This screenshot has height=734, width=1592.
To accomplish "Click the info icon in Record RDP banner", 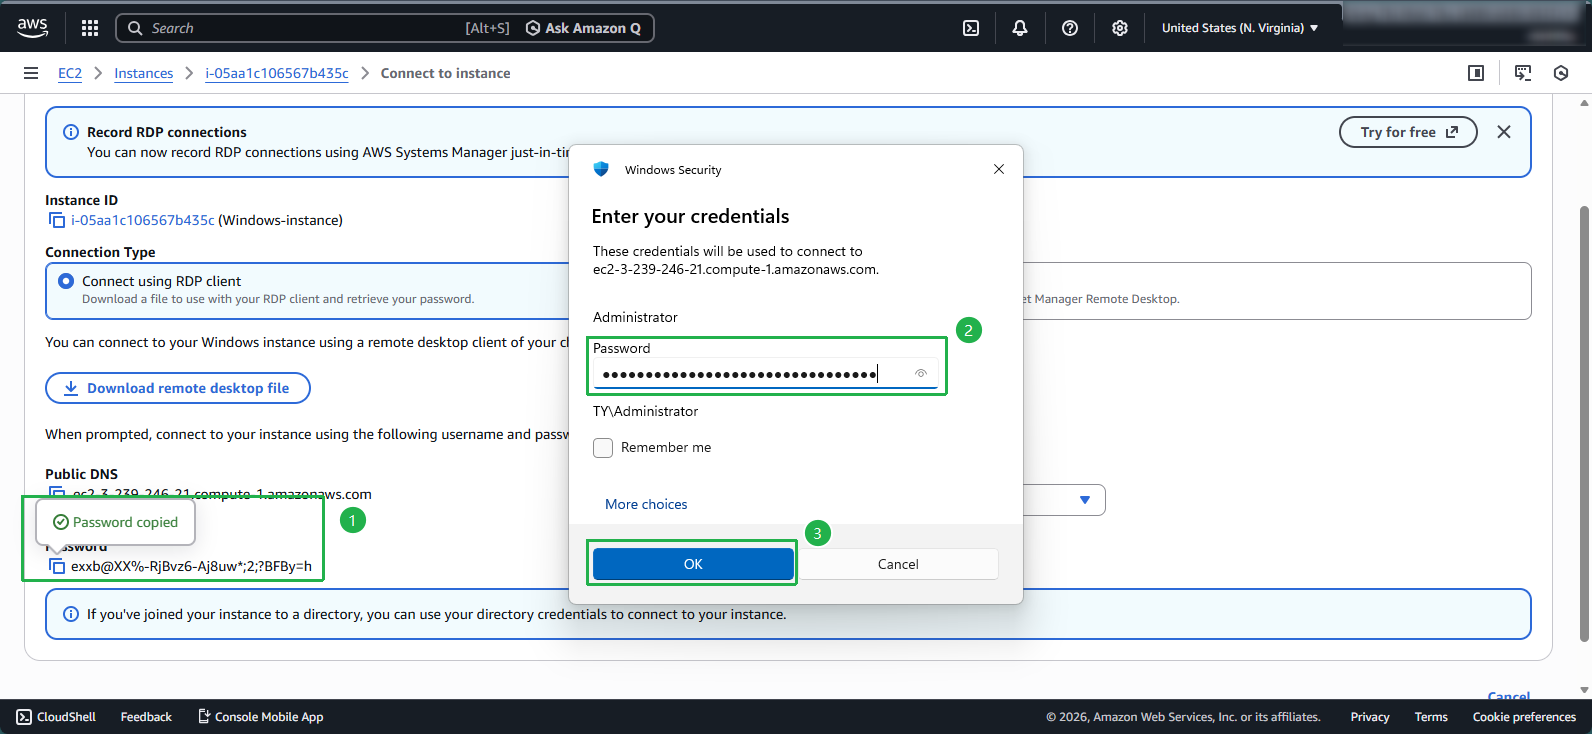I will (71, 132).
